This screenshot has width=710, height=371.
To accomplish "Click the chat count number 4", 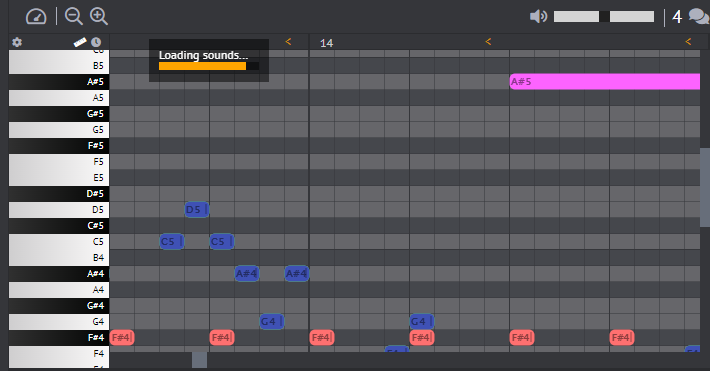I will 677,17.
